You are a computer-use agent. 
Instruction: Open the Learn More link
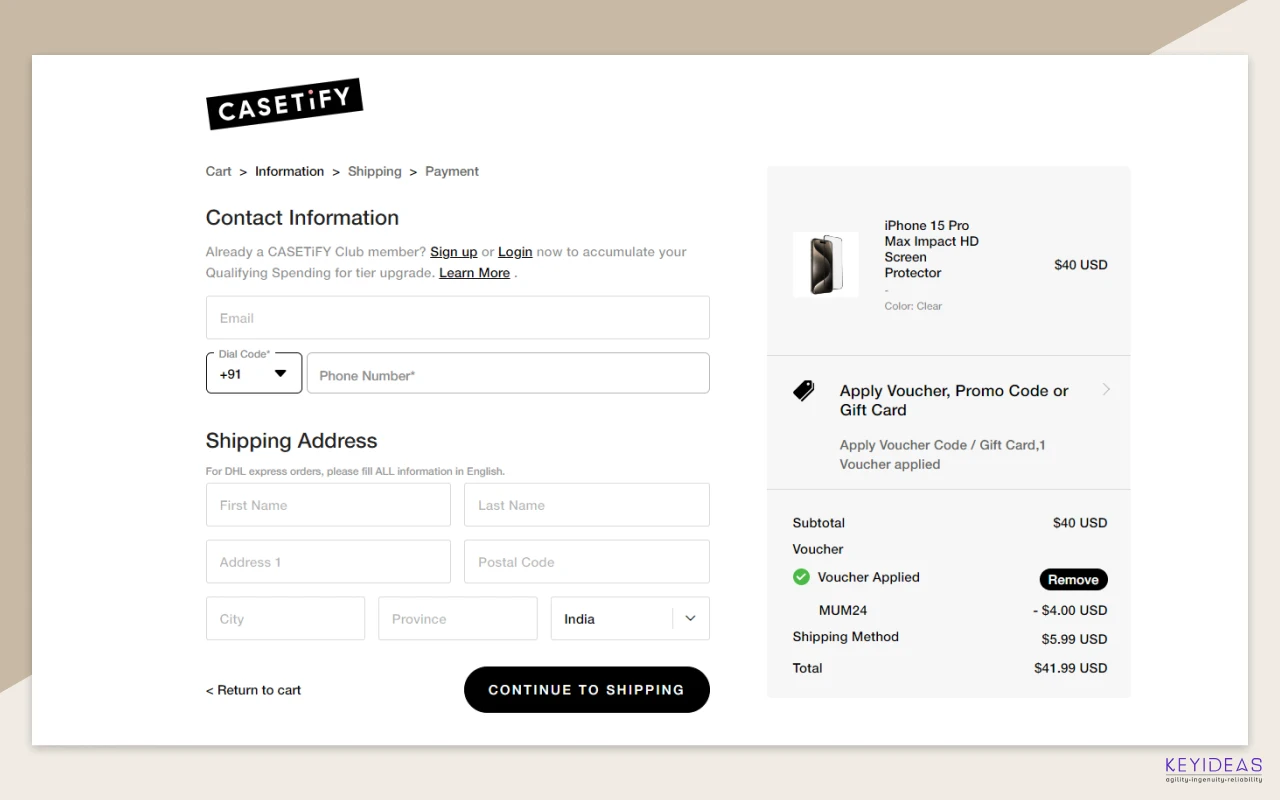[474, 273]
